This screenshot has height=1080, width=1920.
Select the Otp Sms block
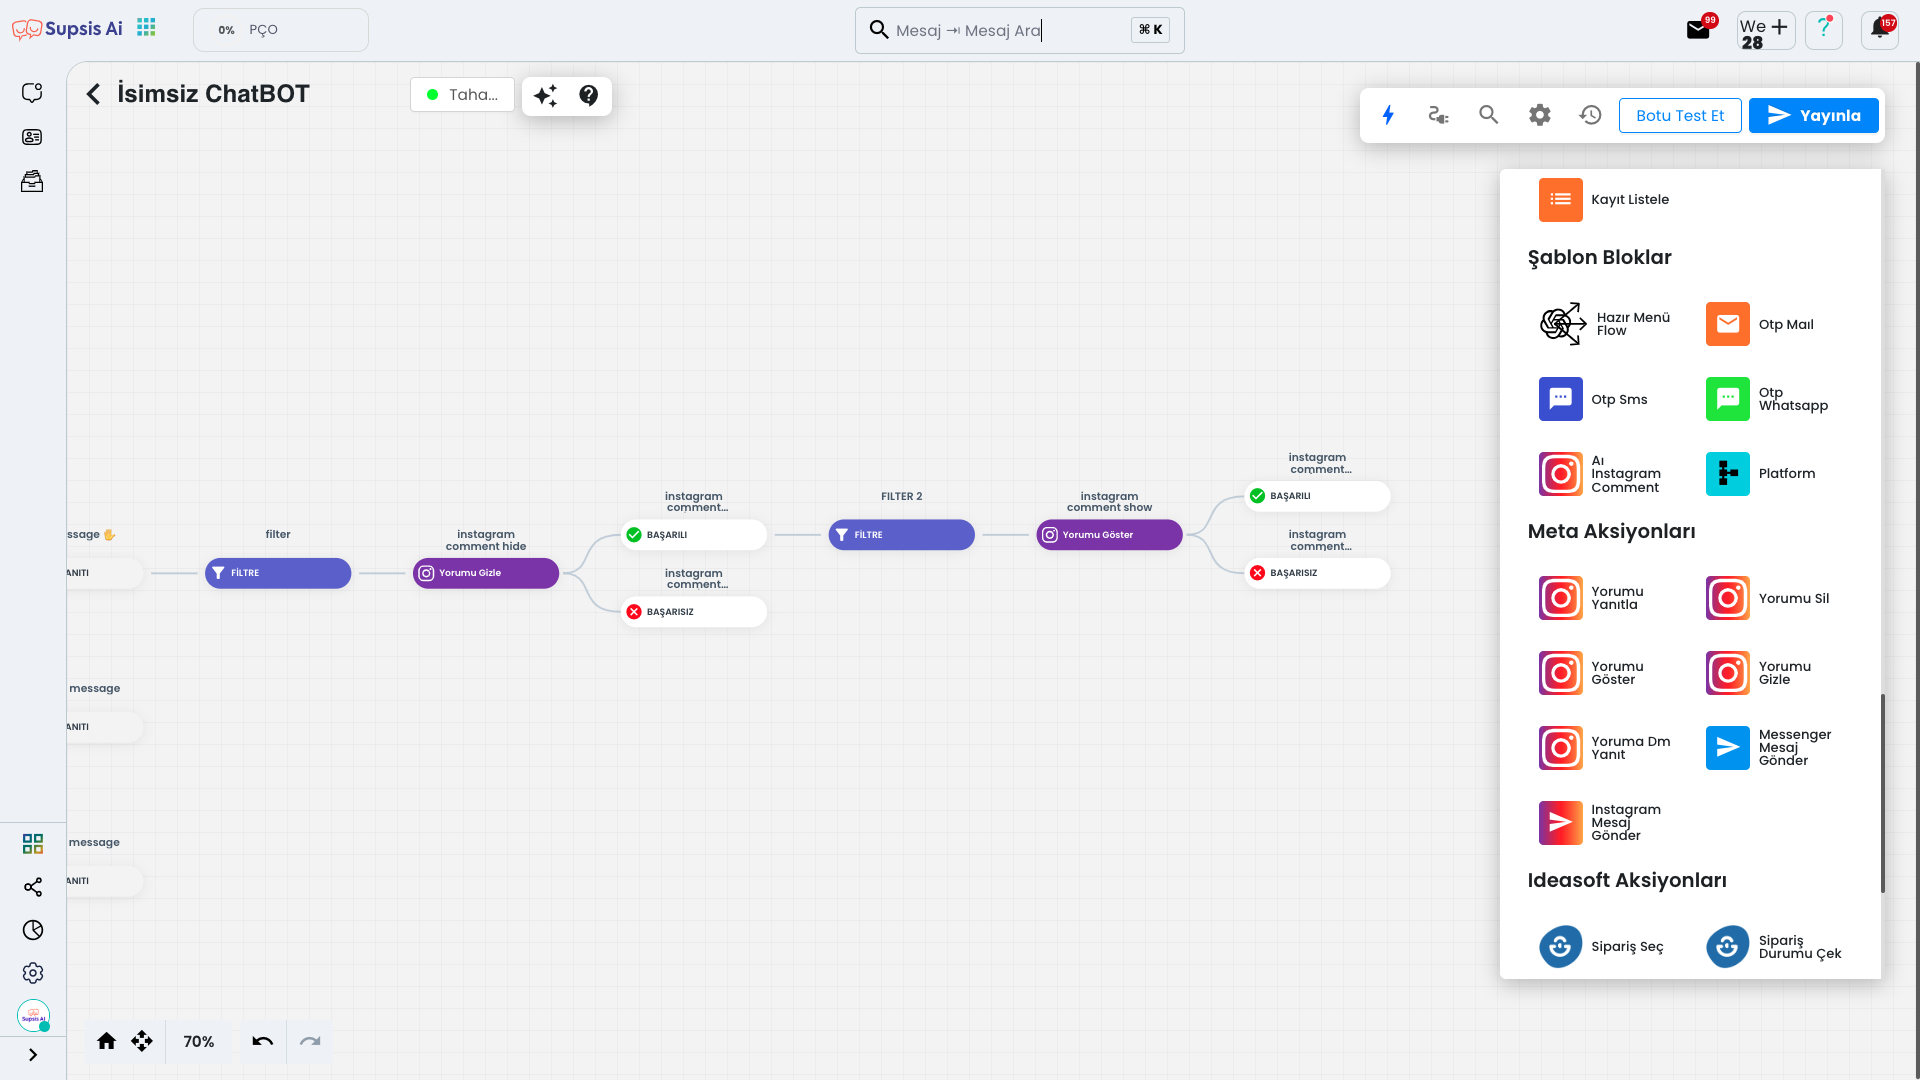(1593, 399)
